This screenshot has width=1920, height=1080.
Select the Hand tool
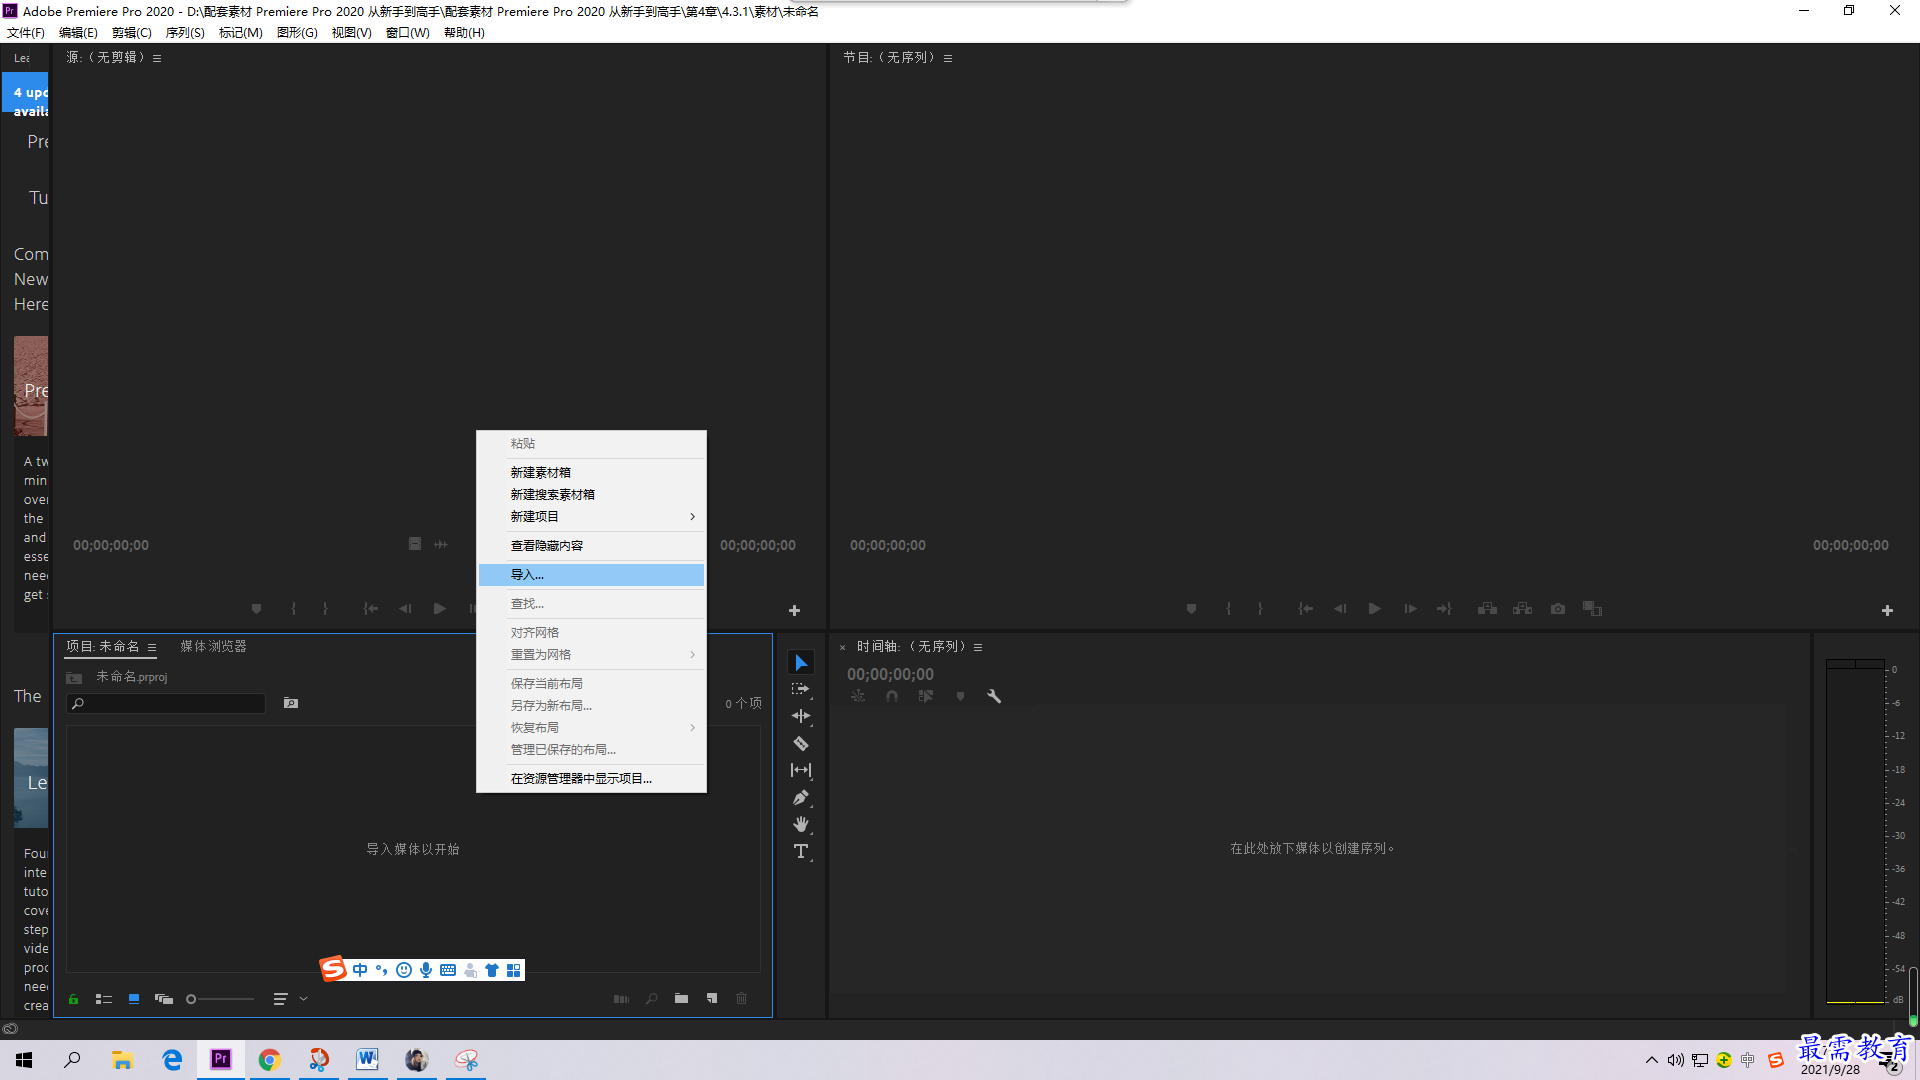pyautogui.click(x=801, y=824)
